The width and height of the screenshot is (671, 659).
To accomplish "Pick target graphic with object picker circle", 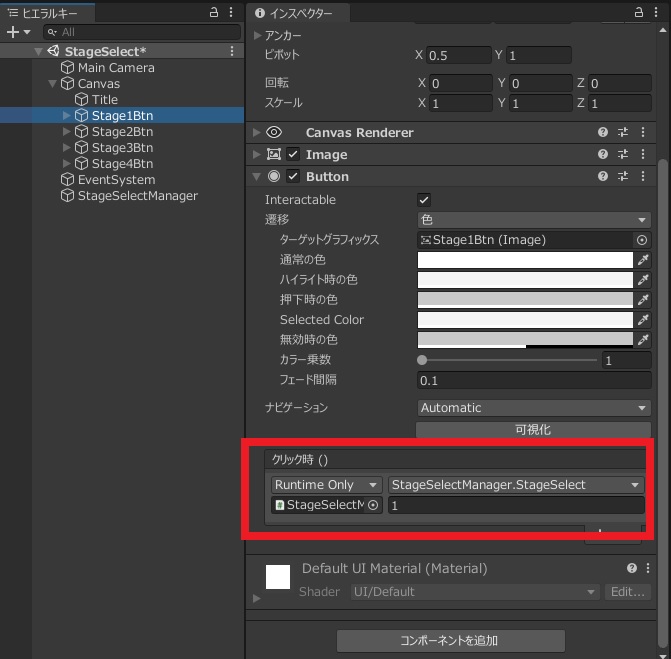I will [x=641, y=240].
